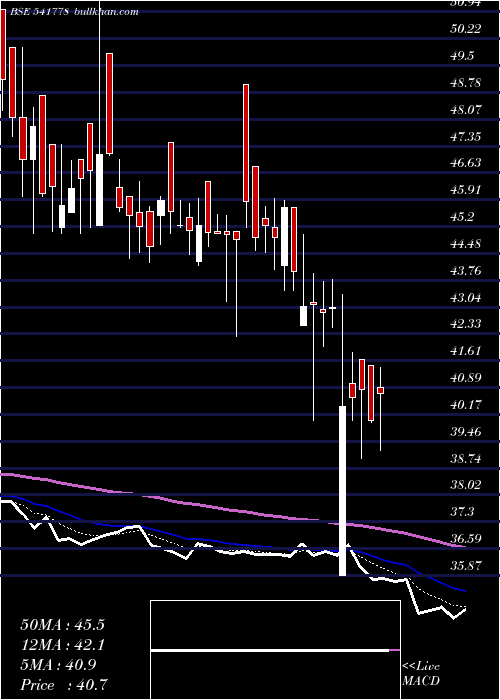Click the 35.87 price axis label

click(x=466, y=566)
